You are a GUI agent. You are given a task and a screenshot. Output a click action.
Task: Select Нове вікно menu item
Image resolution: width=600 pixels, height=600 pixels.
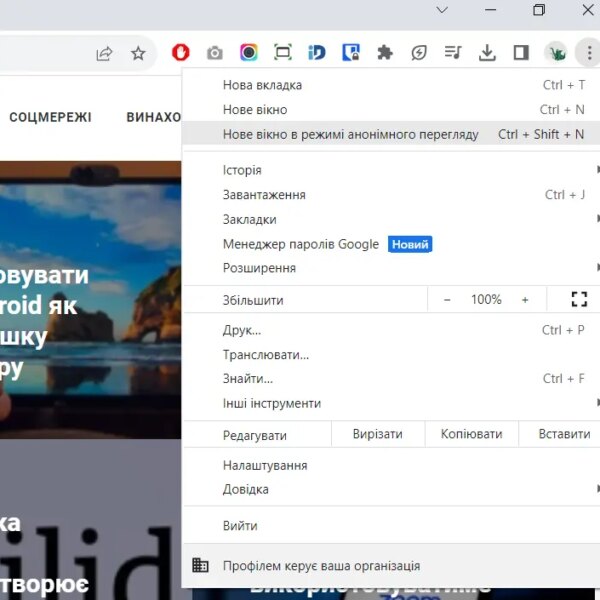pyautogui.click(x=391, y=110)
